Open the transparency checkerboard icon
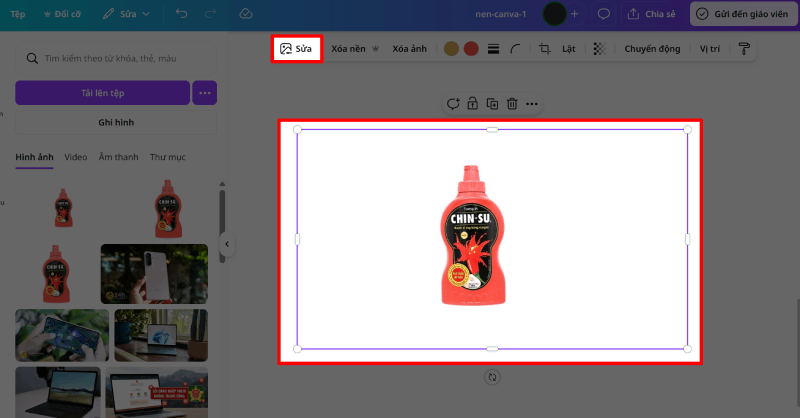The image size is (800, 418). coord(598,48)
